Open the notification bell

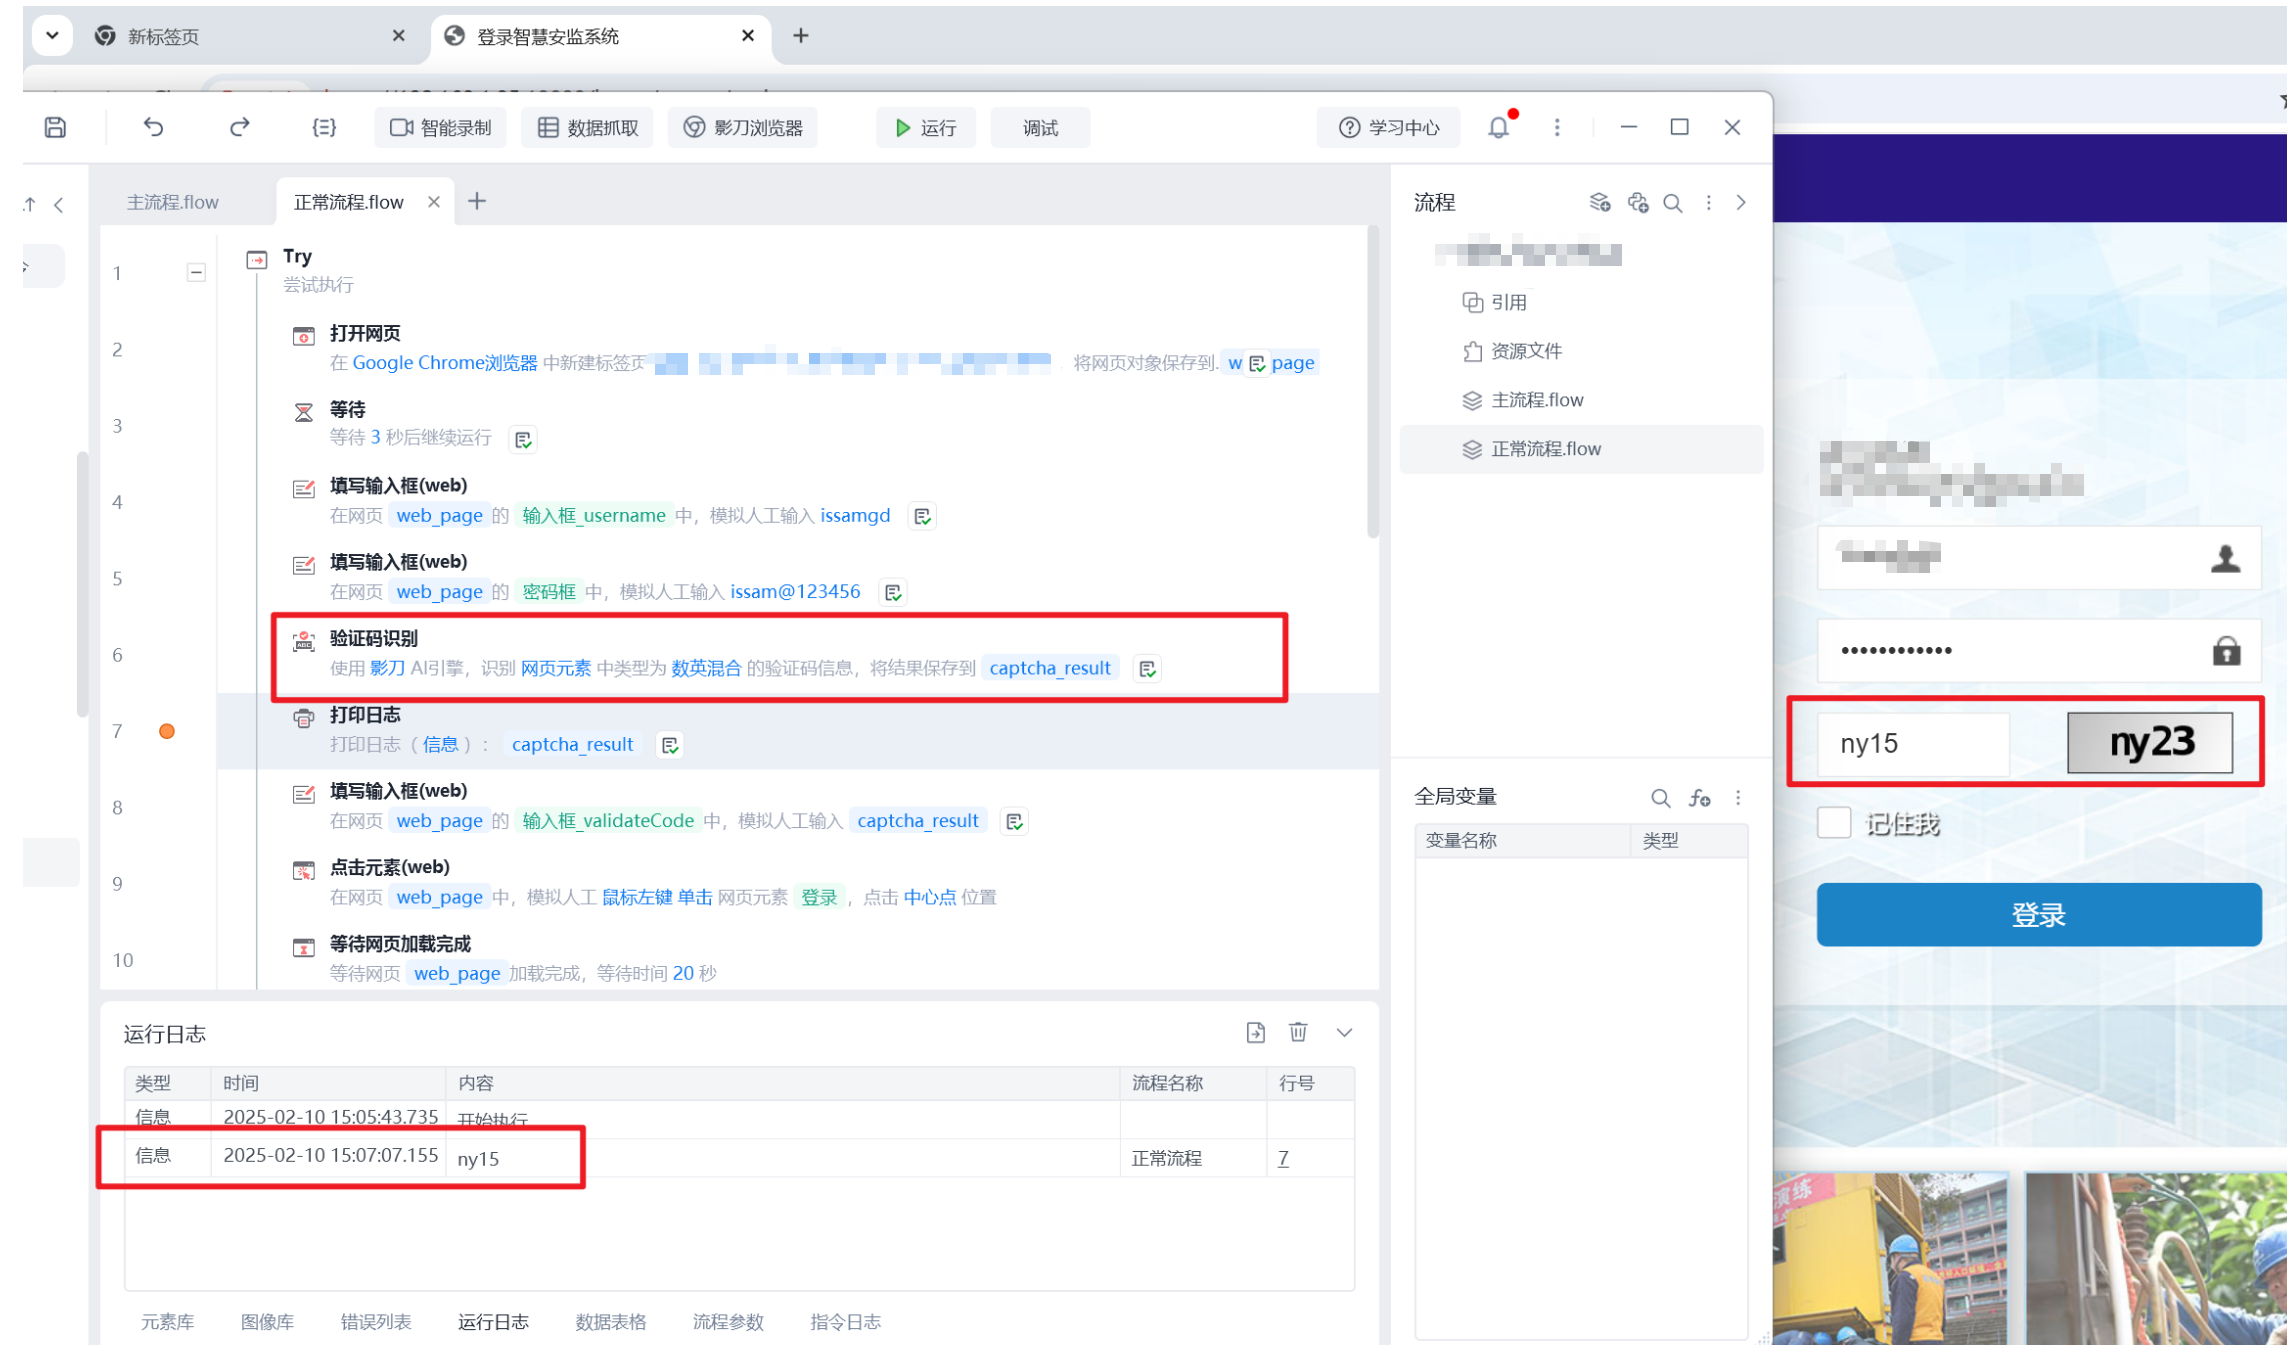coord(1498,127)
